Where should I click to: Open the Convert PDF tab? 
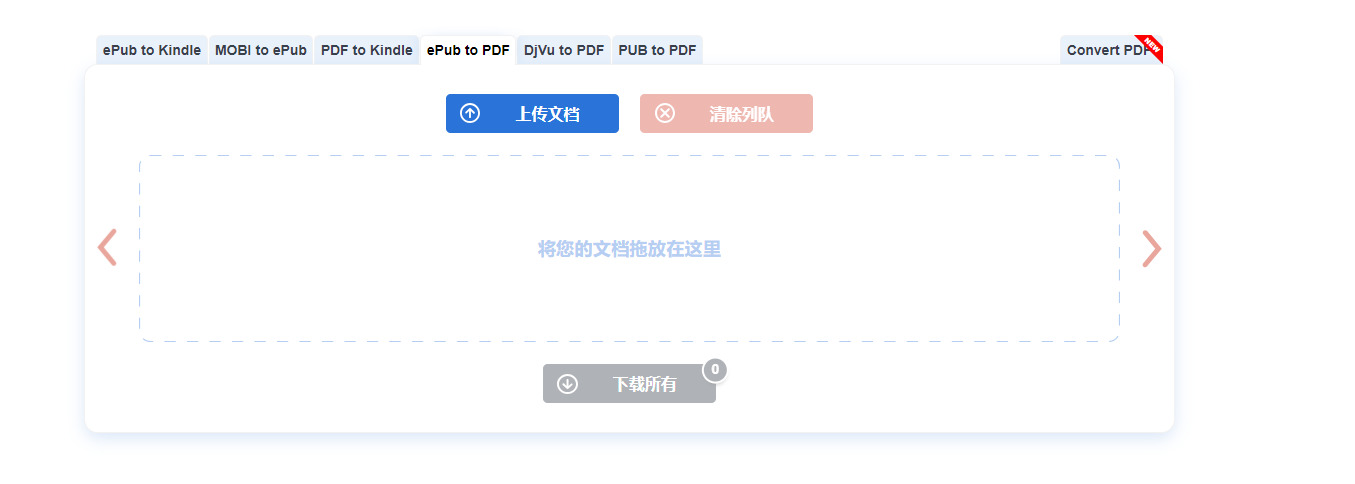(x=1105, y=50)
